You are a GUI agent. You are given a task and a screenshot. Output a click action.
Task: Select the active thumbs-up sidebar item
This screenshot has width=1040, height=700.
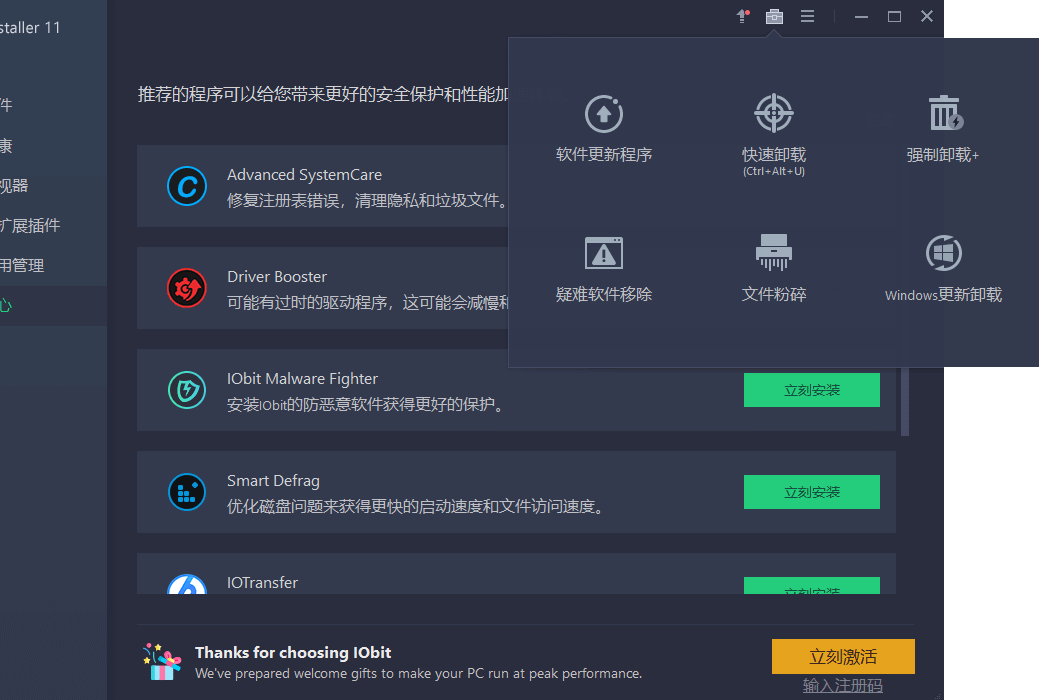pos(53,305)
